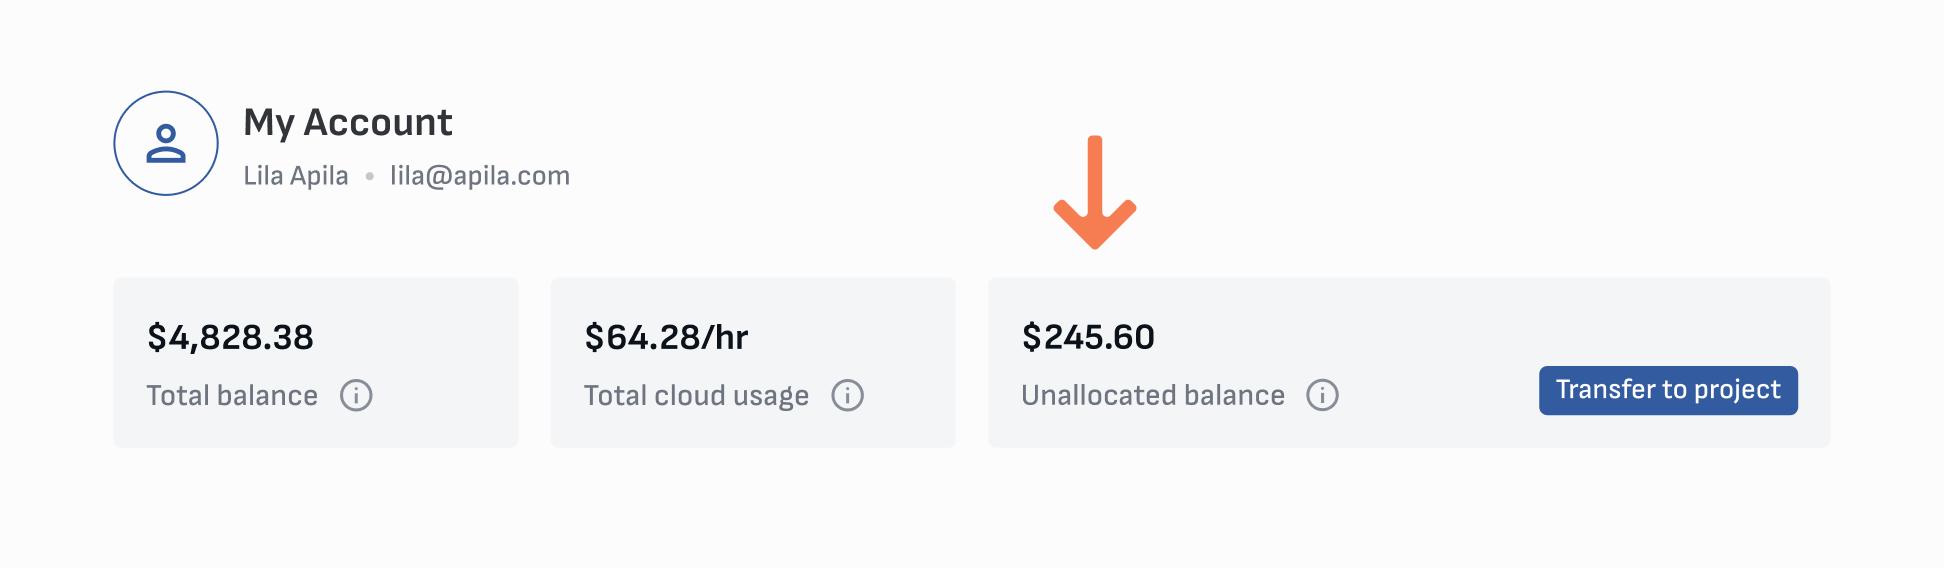This screenshot has width=1944, height=568.
Task: Transfer unallocated balance to project
Action: click(x=1668, y=390)
